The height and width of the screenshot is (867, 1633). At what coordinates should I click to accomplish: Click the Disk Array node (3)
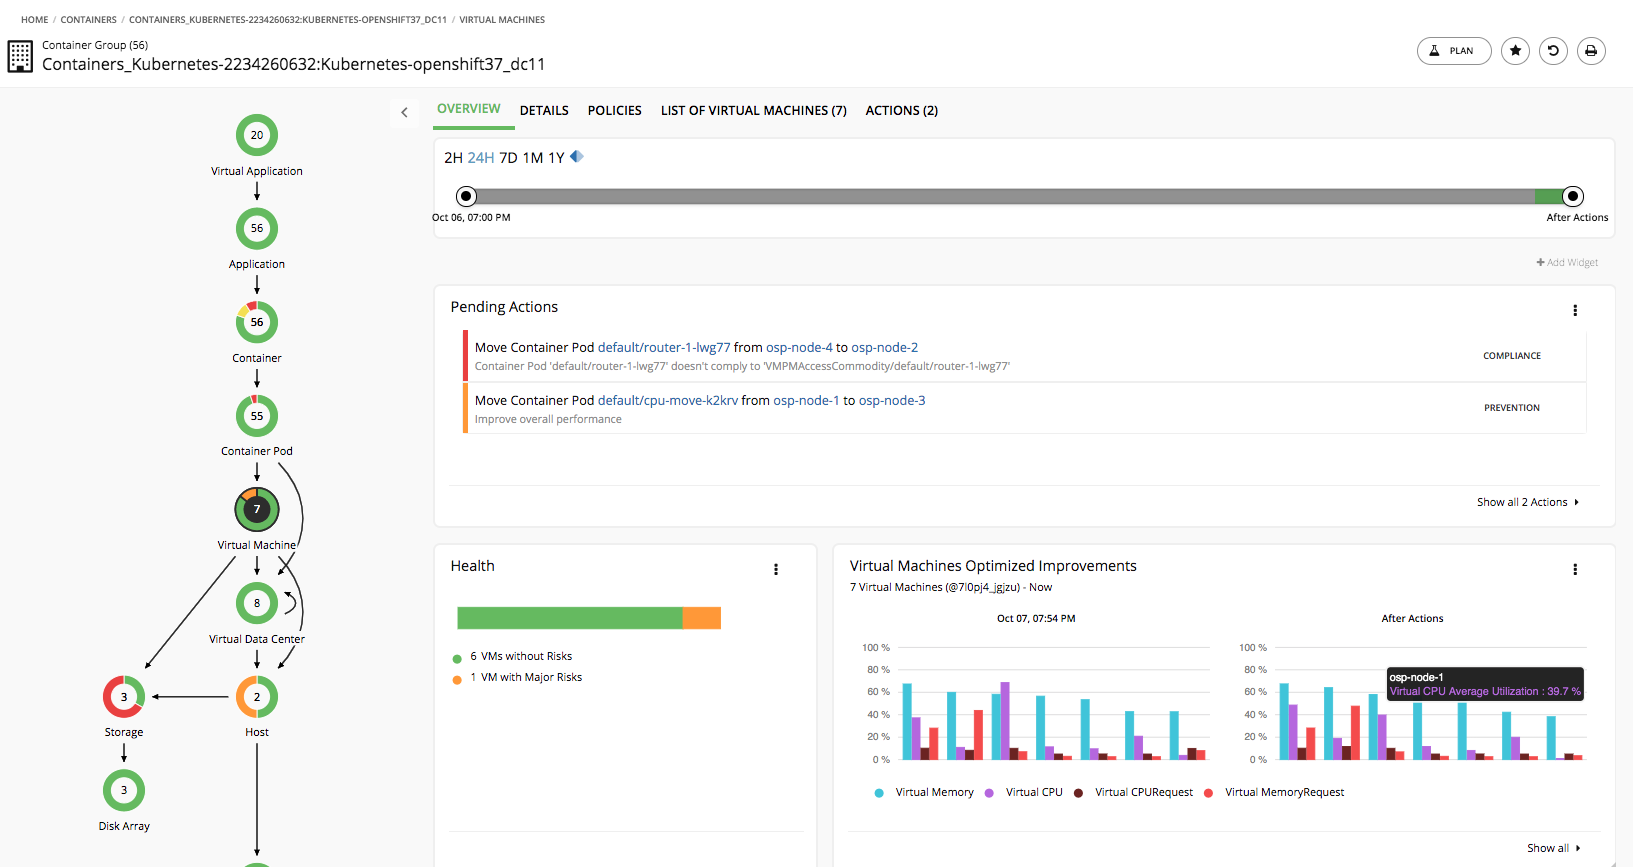(x=124, y=790)
